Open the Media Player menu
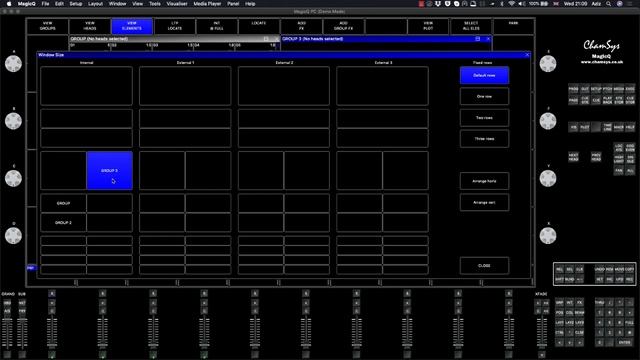The height and width of the screenshot is (360, 640). [207, 4]
